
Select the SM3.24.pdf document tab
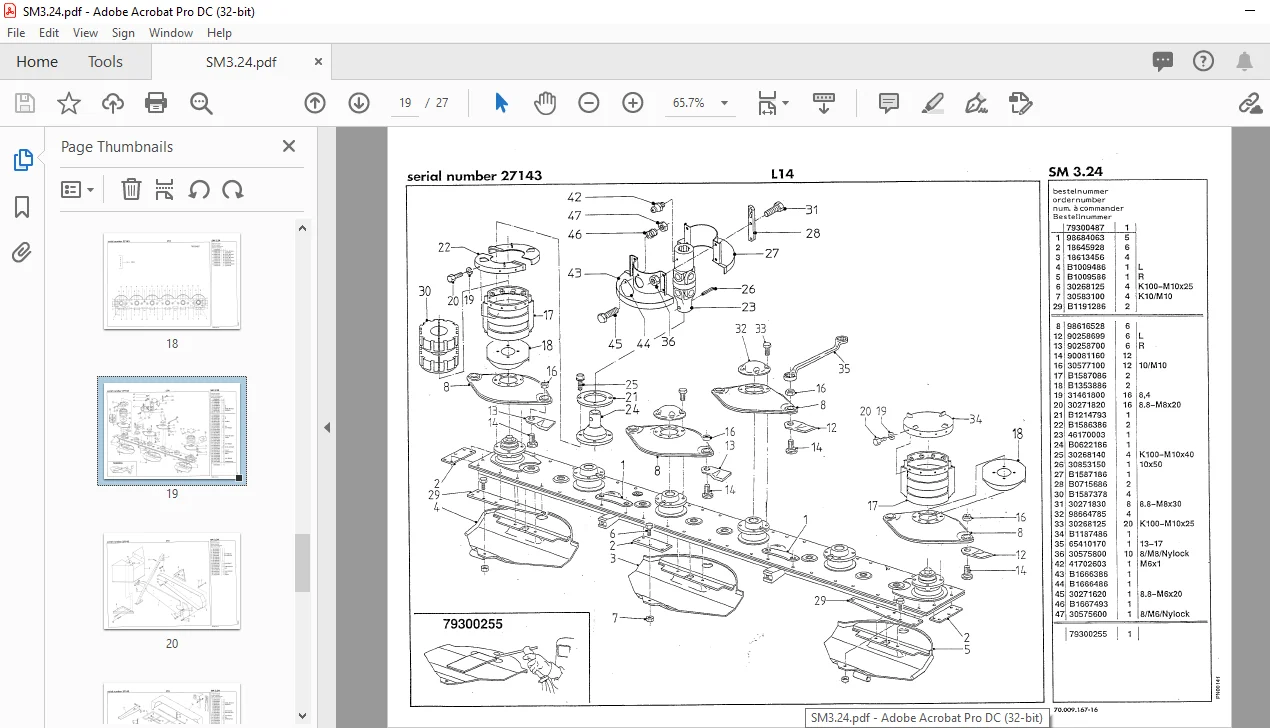pyautogui.click(x=241, y=62)
